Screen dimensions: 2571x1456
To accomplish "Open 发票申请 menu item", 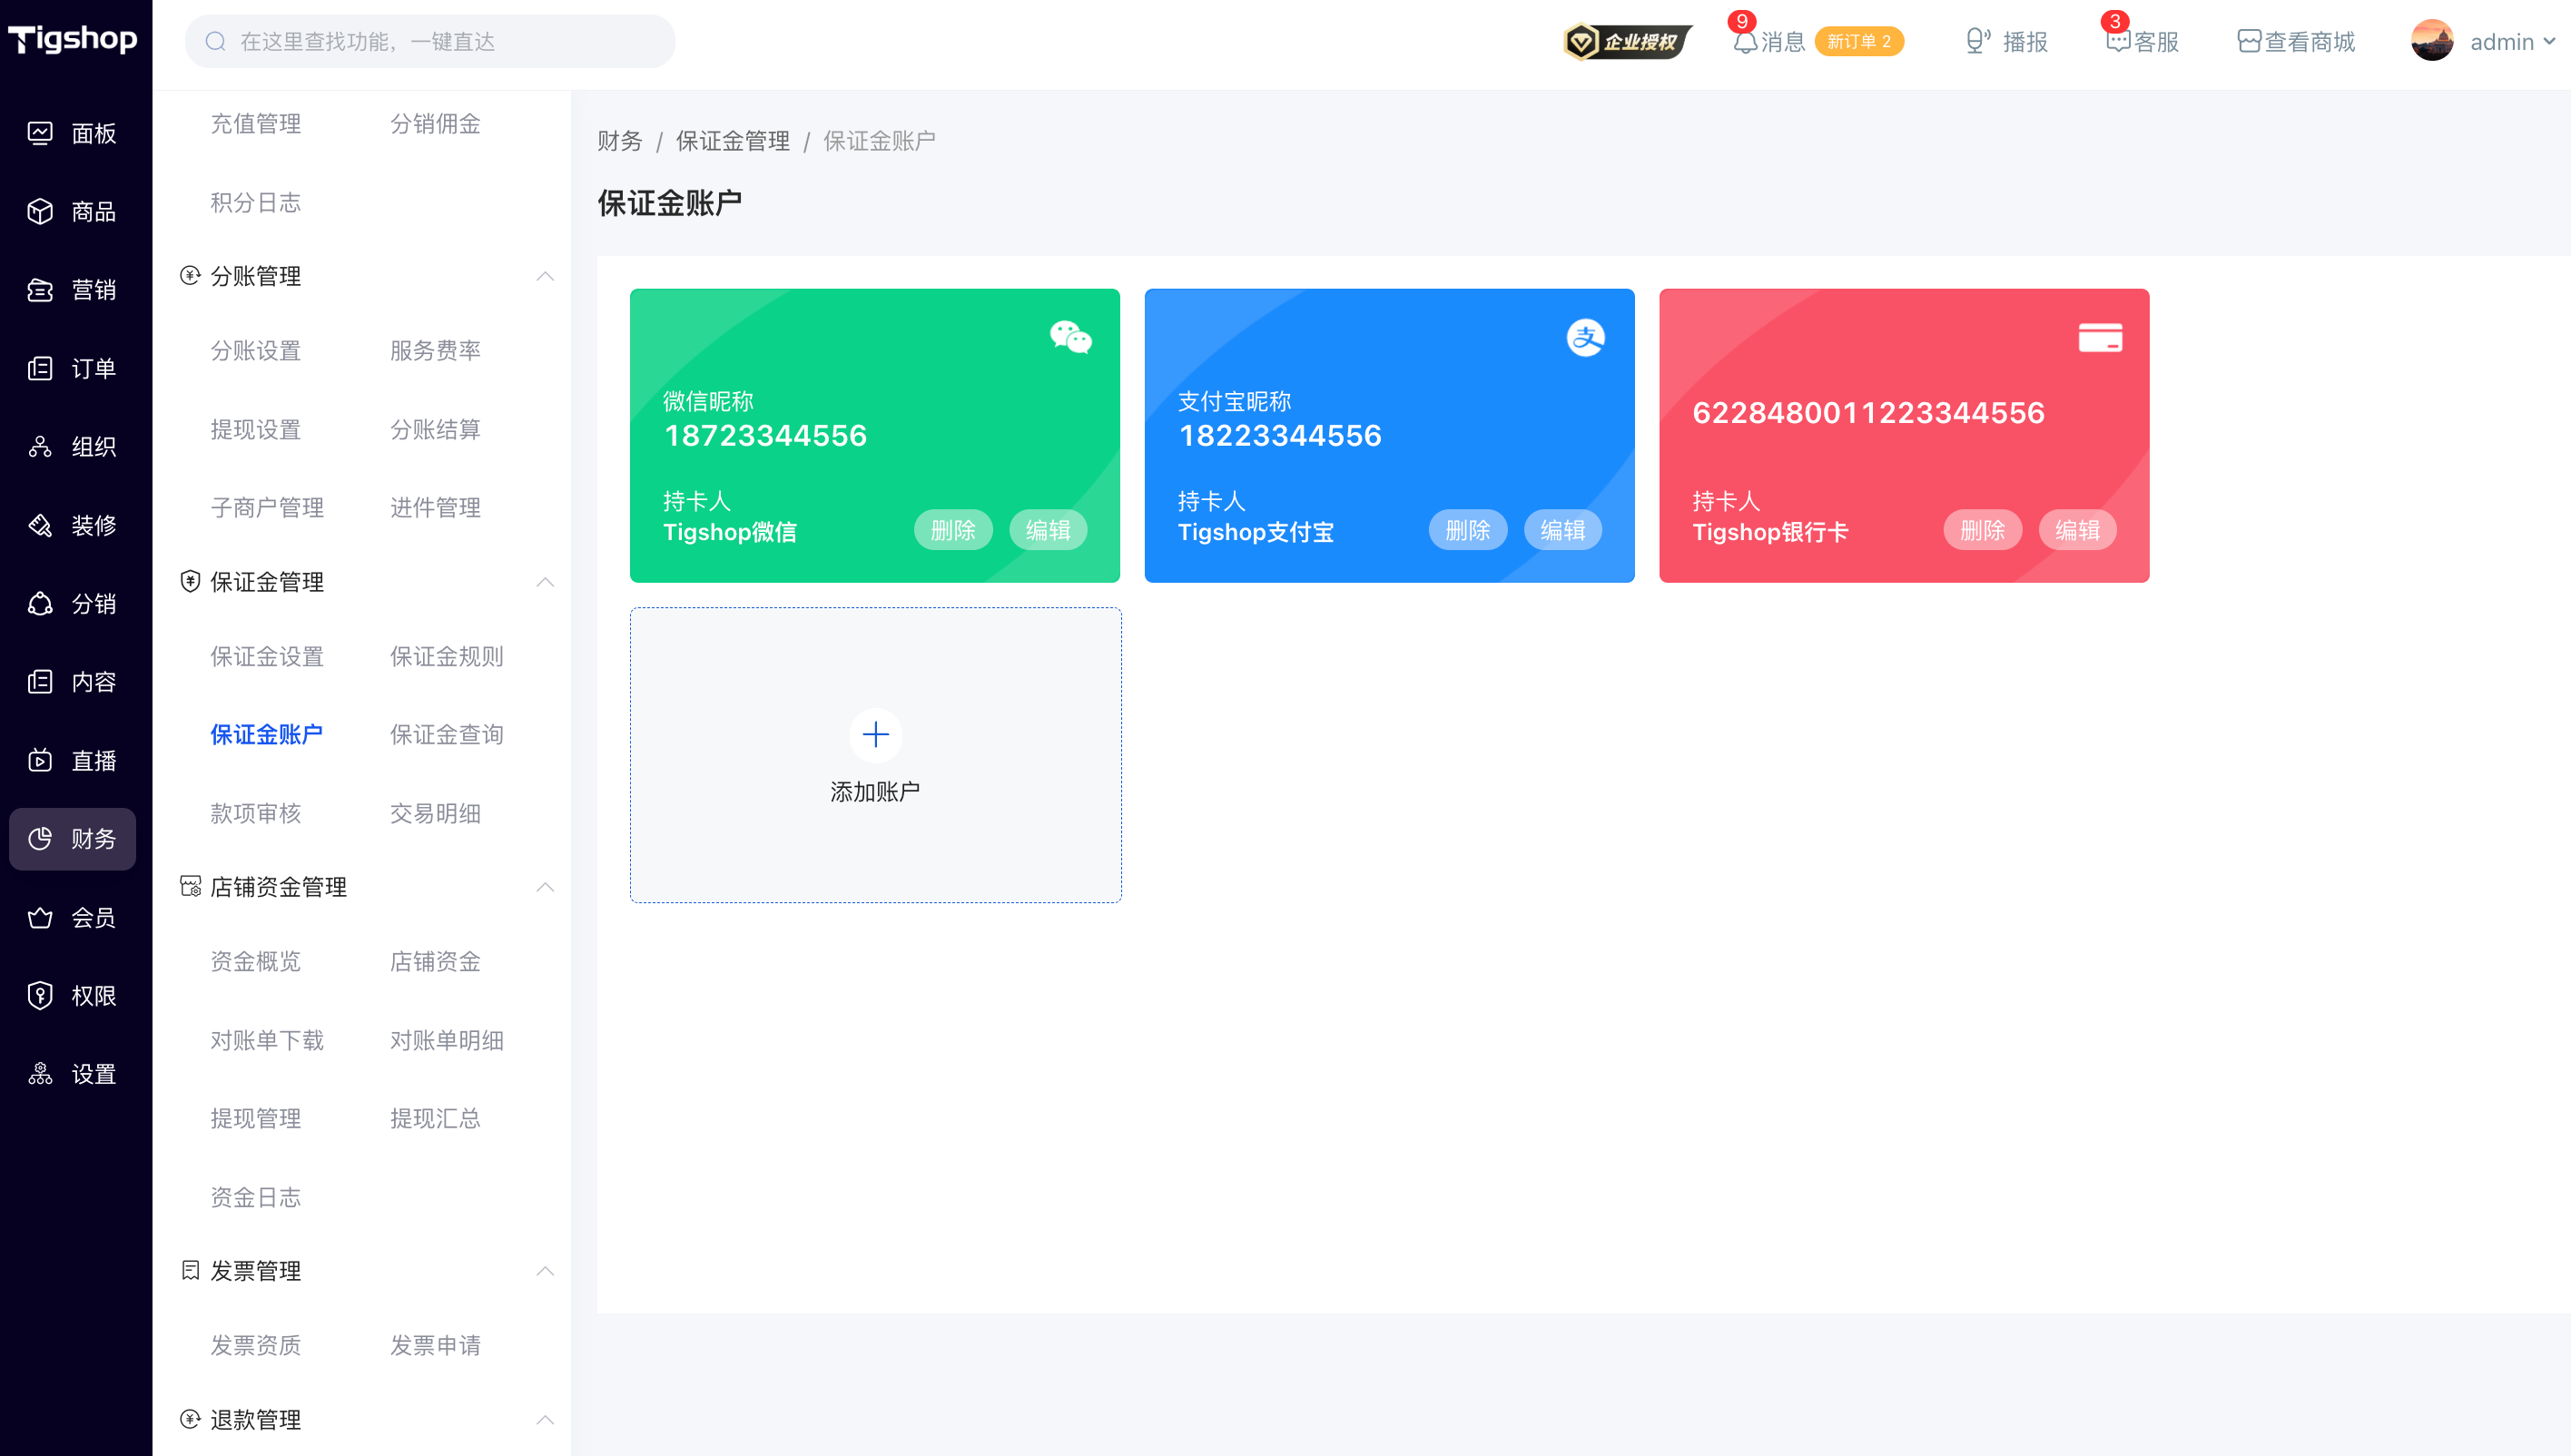I will click(435, 1346).
